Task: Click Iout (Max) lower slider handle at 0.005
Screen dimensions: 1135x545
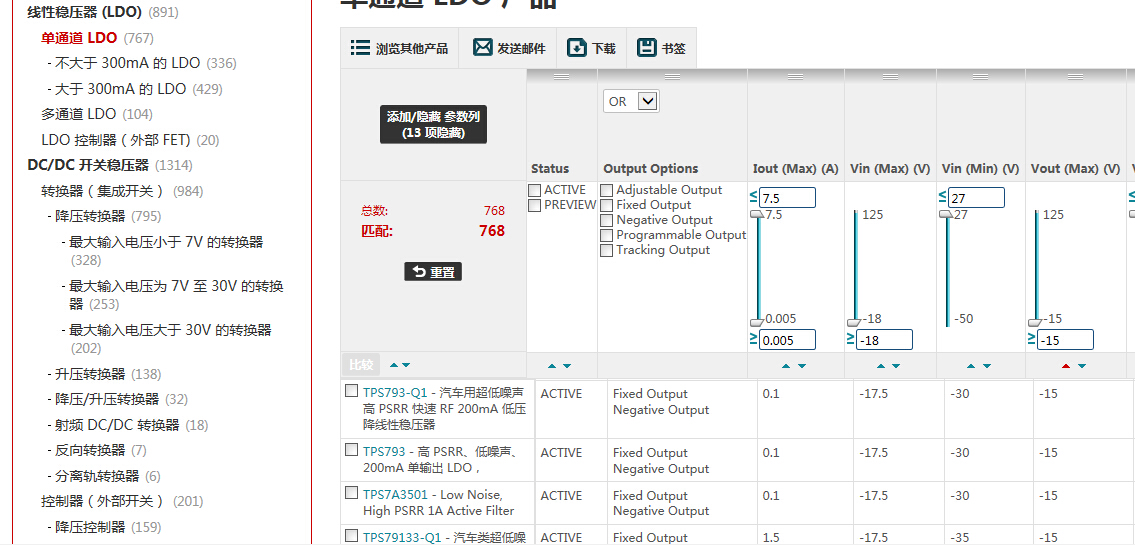Action: click(756, 321)
